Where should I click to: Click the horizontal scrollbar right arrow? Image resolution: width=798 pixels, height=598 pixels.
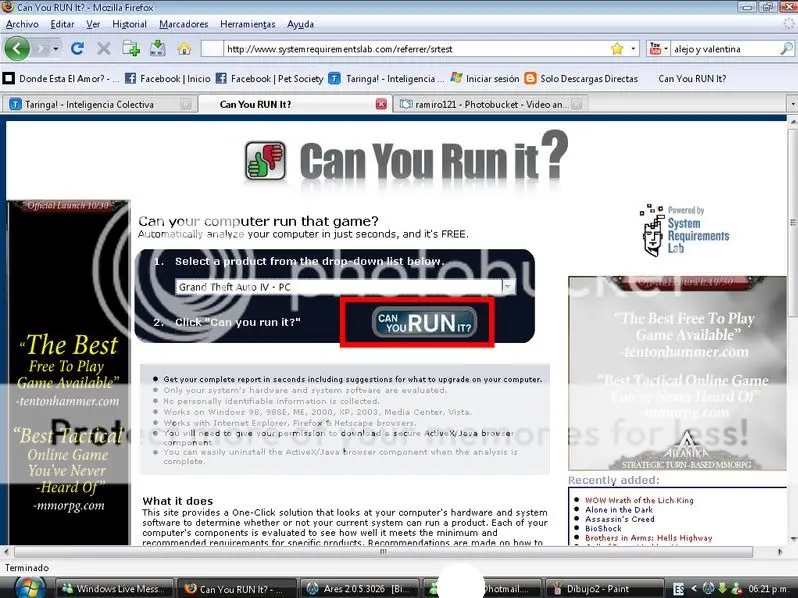pos(781,552)
